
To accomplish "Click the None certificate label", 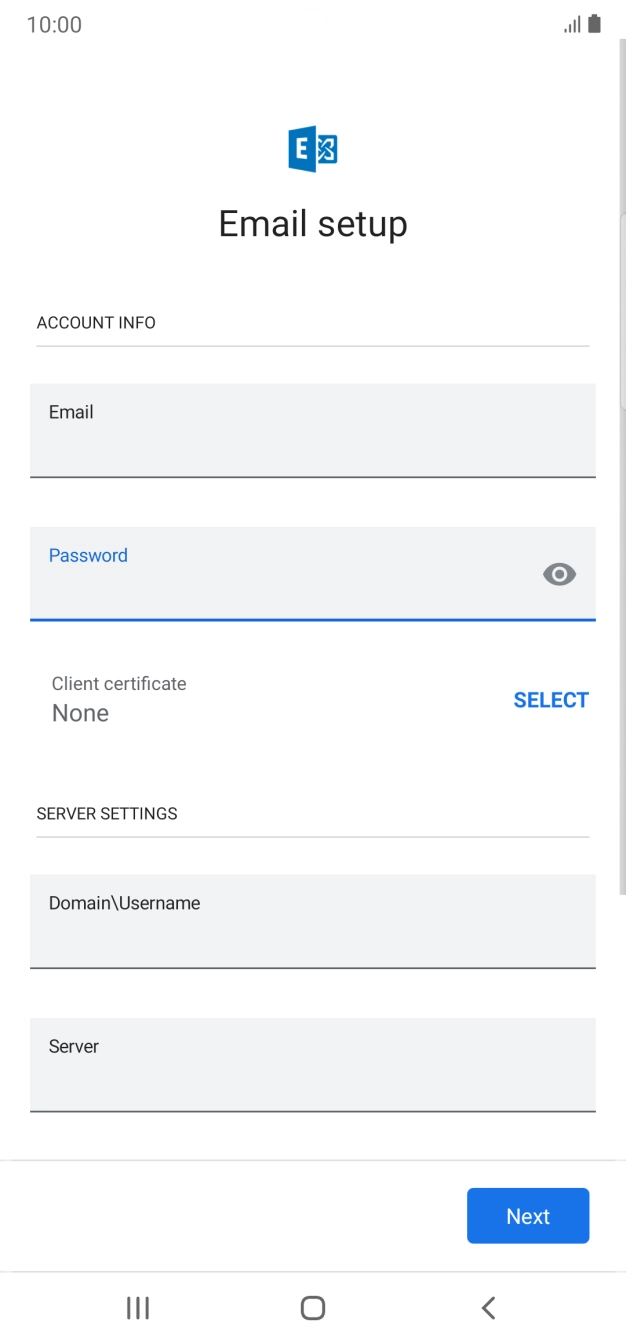I will tap(79, 712).
